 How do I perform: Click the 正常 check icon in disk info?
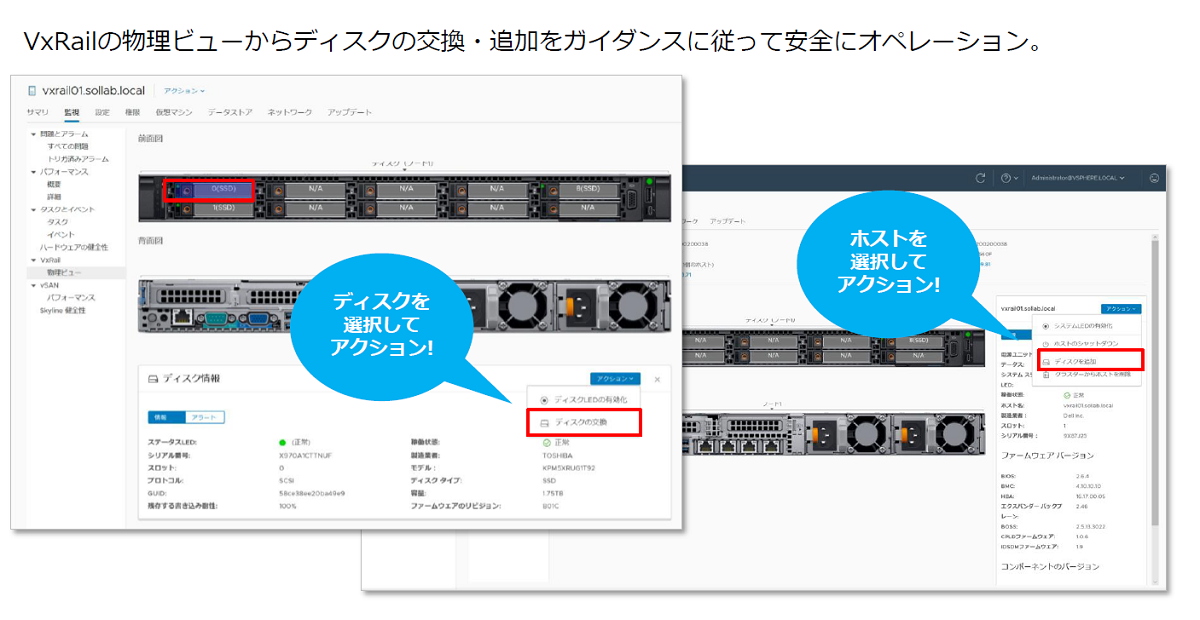click(x=546, y=441)
